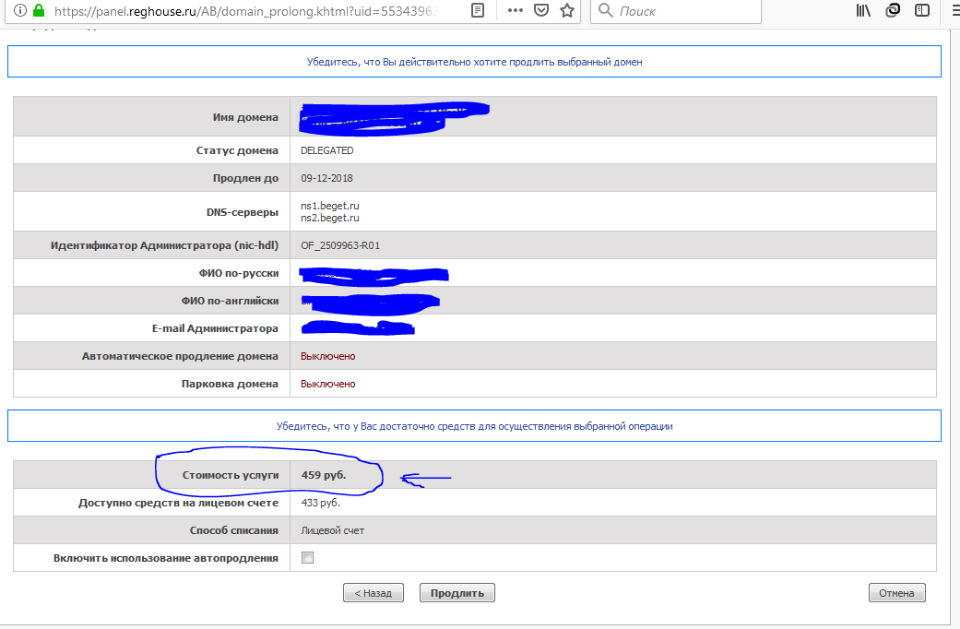960x629 pixels.
Task: Click the Идентификатор Администратора label
Action: 164,246
